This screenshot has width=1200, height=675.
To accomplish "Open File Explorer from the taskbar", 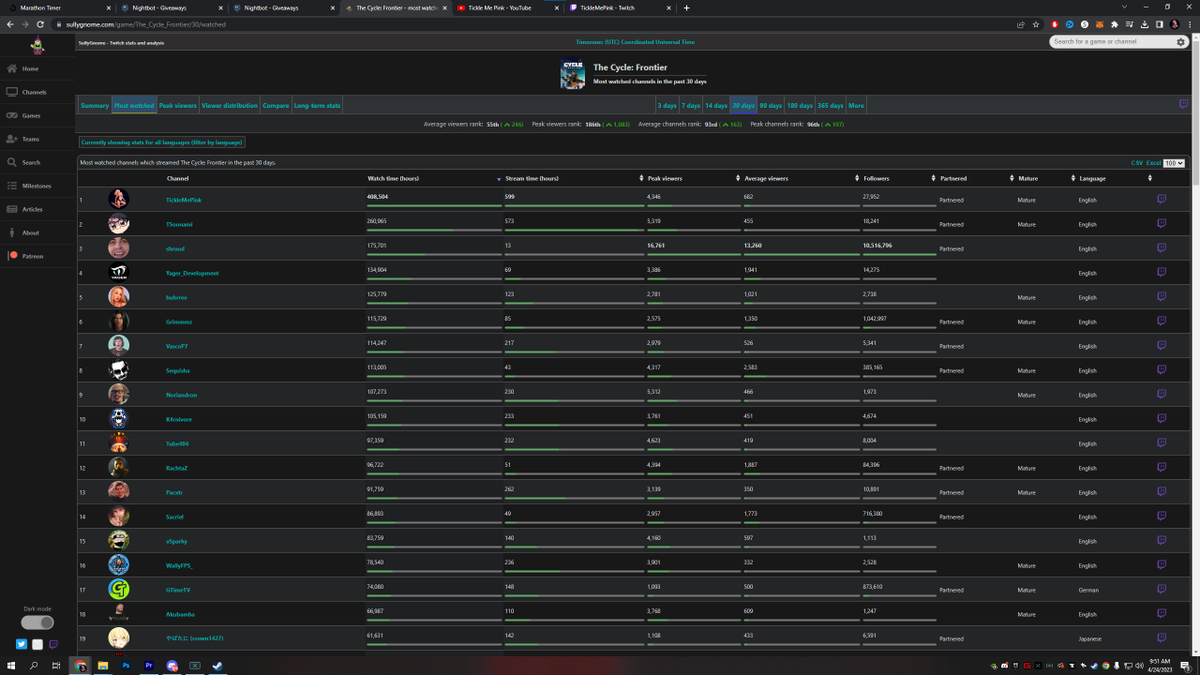I will tap(103, 665).
